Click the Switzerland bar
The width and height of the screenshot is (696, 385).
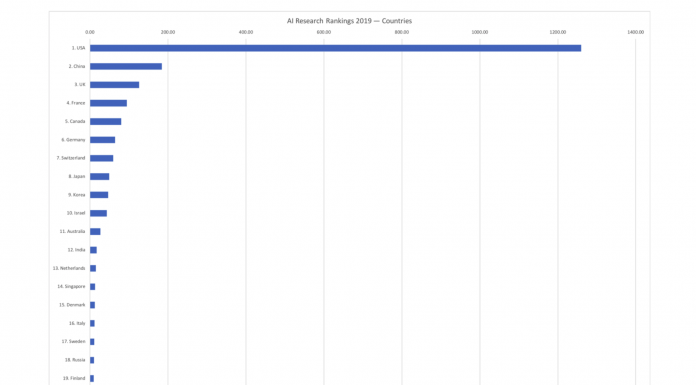102,158
